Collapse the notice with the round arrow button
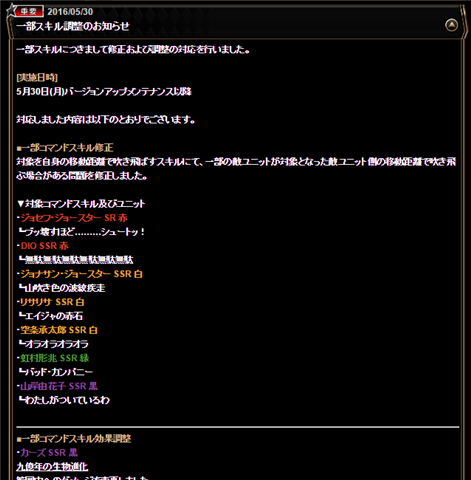This screenshot has width=471, height=480. (451, 25)
